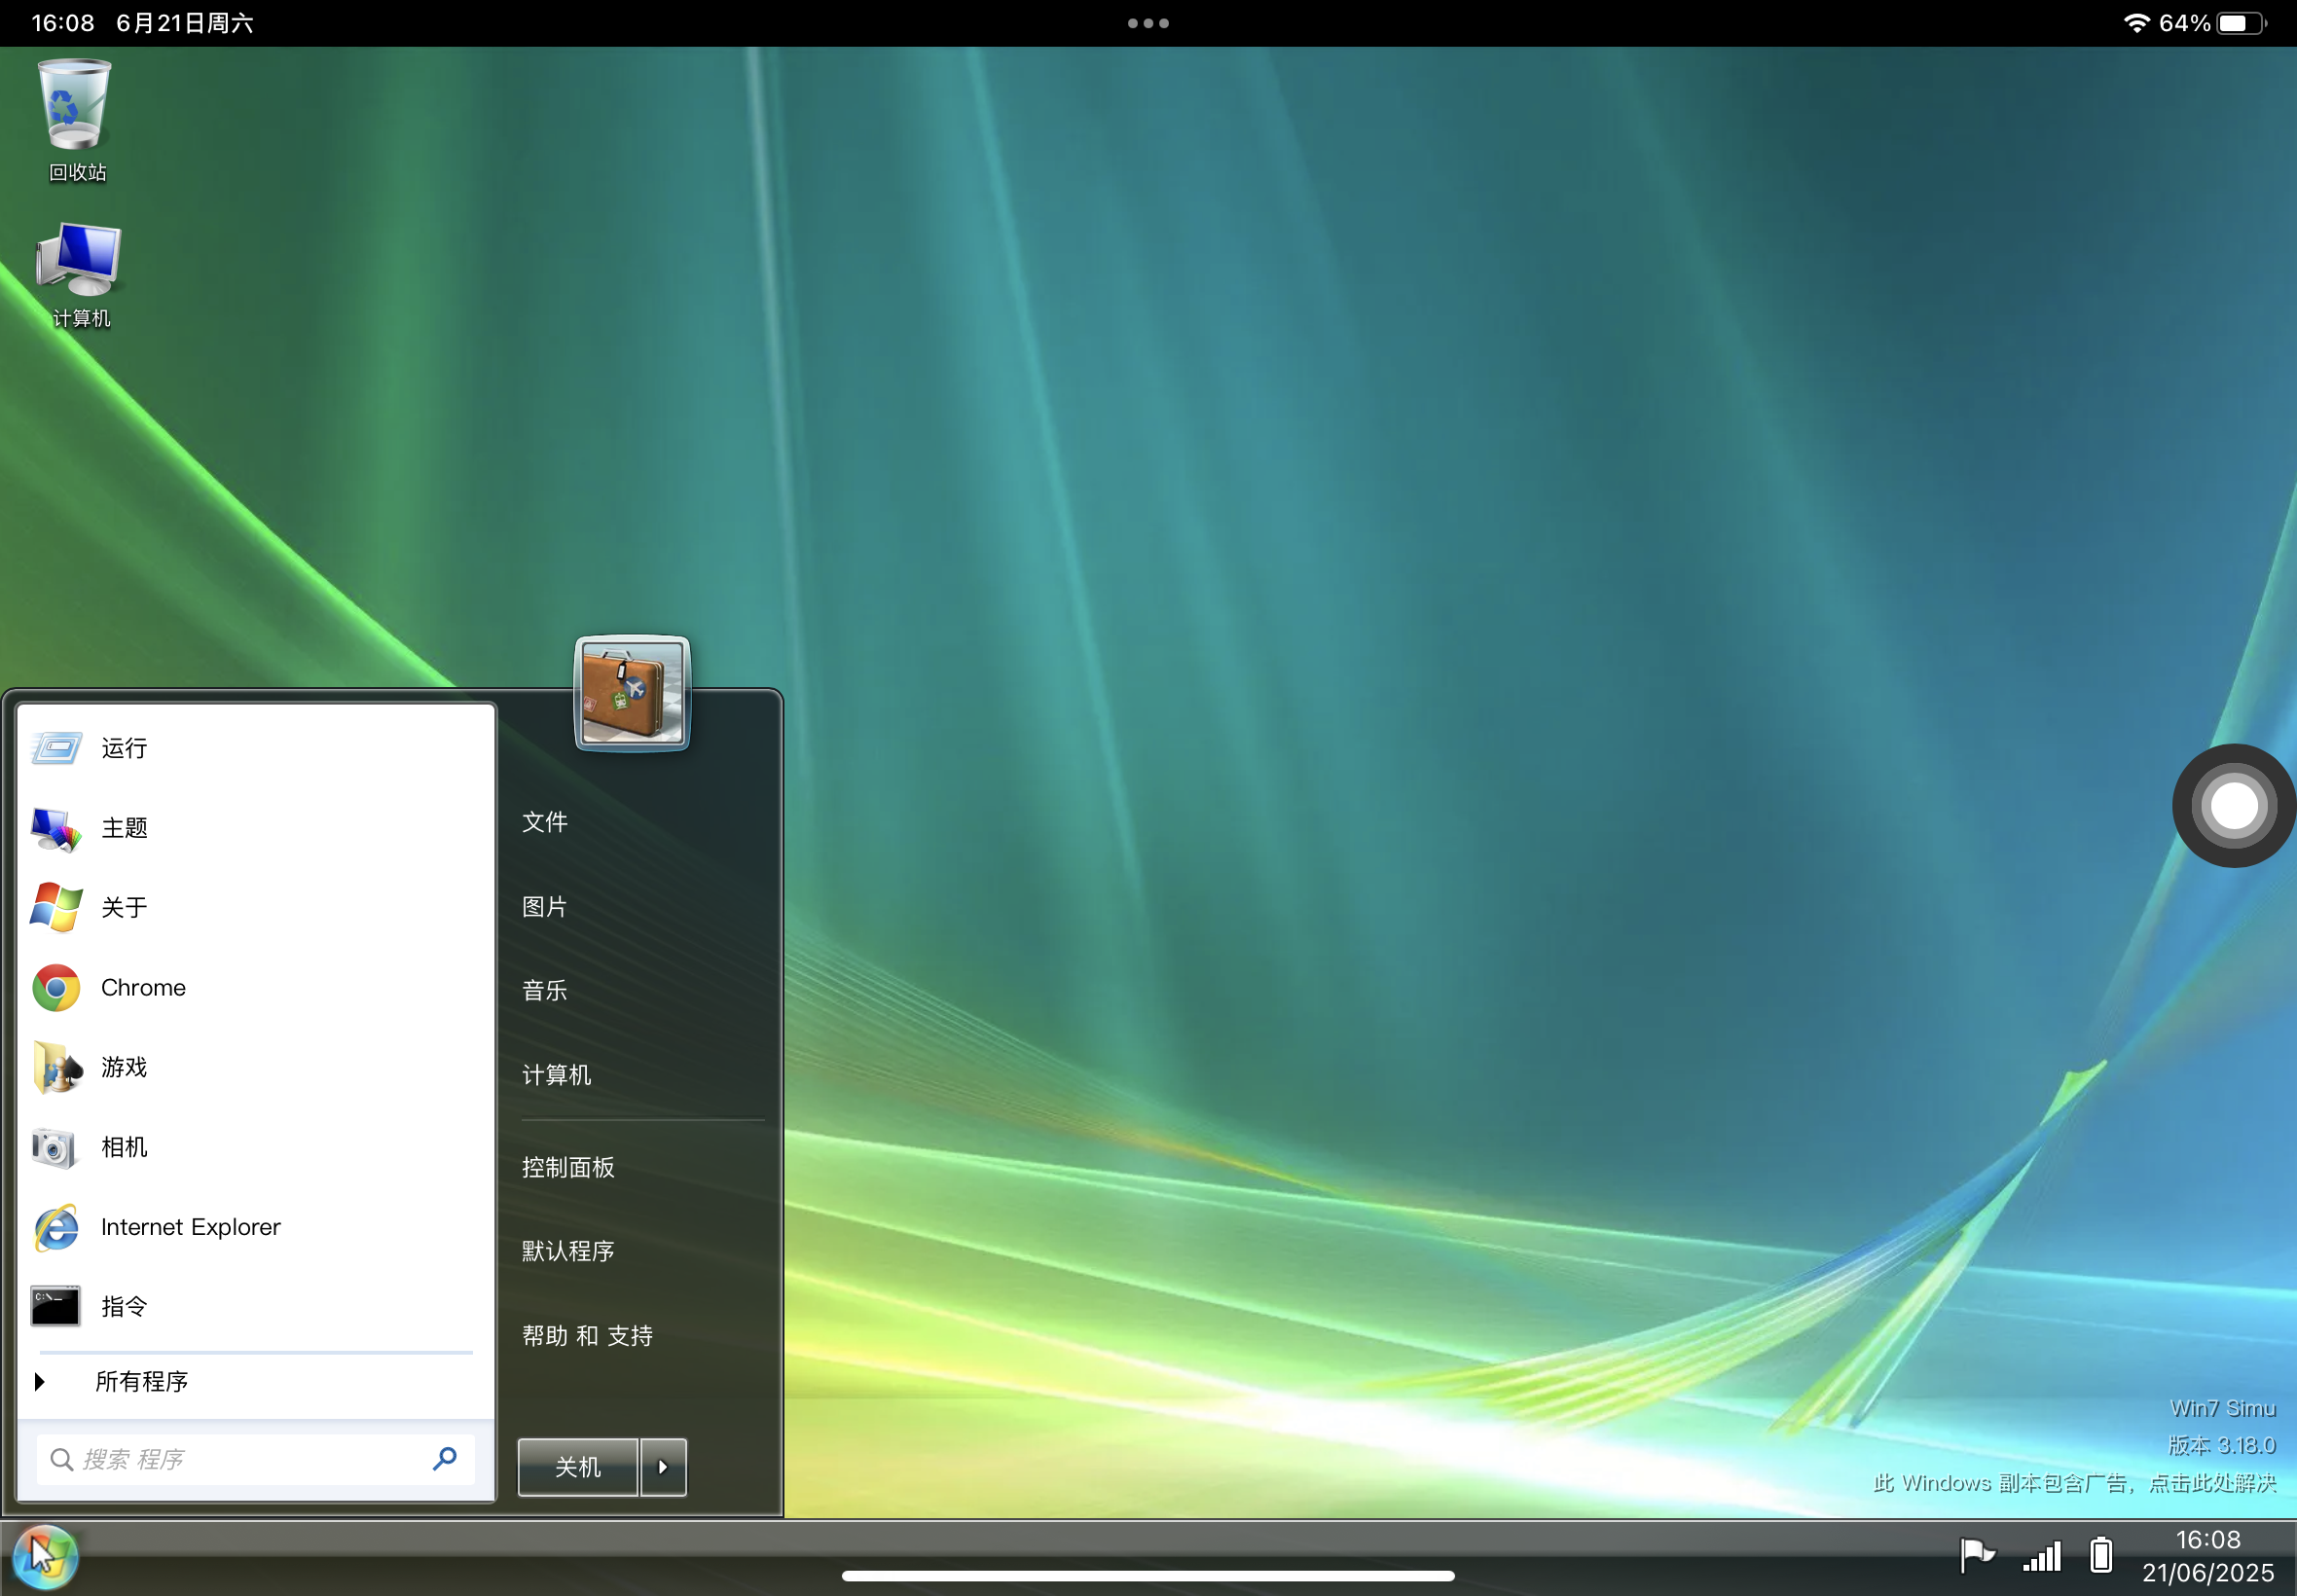
Task: Open 计算机 in the Start menu
Action: [x=556, y=1075]
